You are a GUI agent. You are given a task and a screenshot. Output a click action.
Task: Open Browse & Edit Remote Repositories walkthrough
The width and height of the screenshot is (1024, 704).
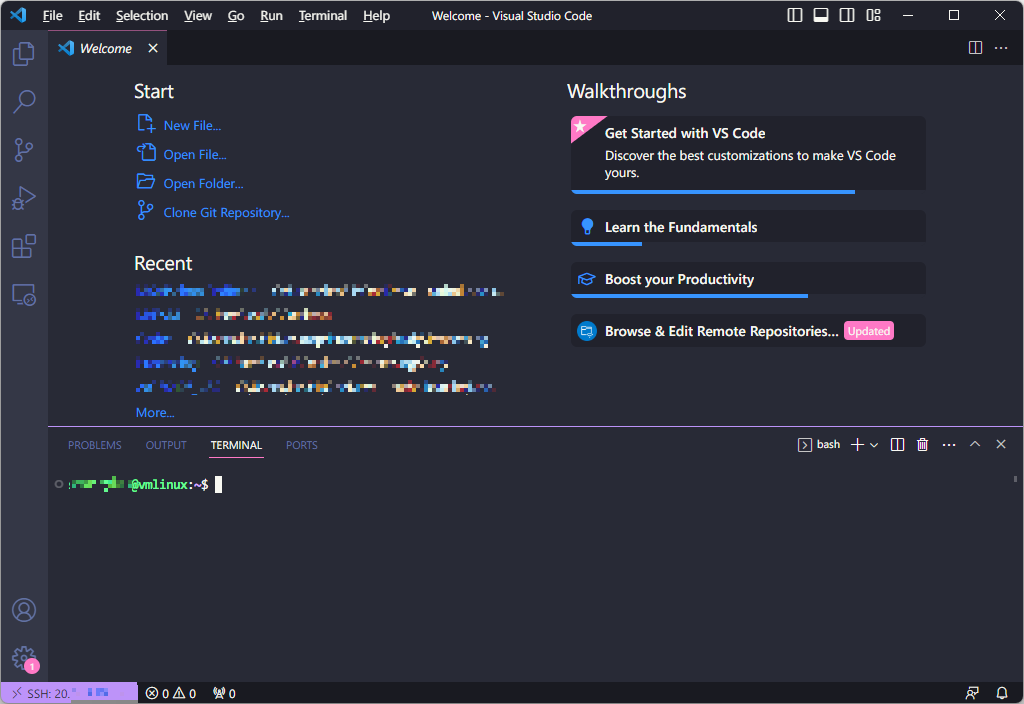(748, 331)
